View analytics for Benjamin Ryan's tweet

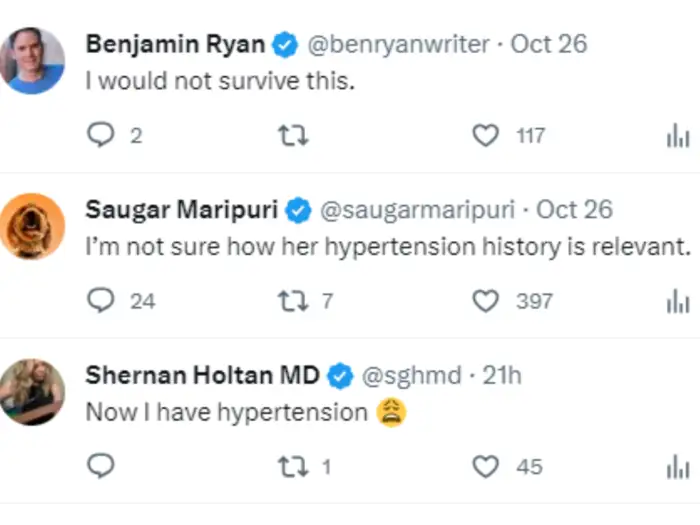click(678, 136)
